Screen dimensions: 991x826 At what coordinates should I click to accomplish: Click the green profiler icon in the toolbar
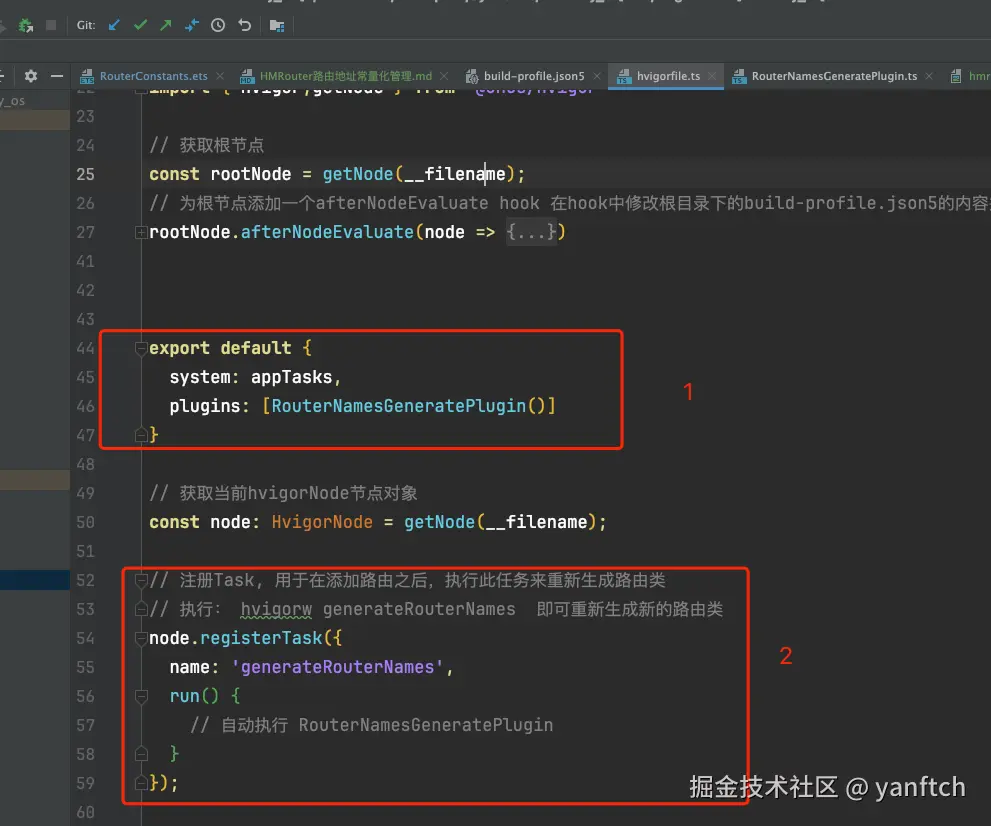point(24,25)
